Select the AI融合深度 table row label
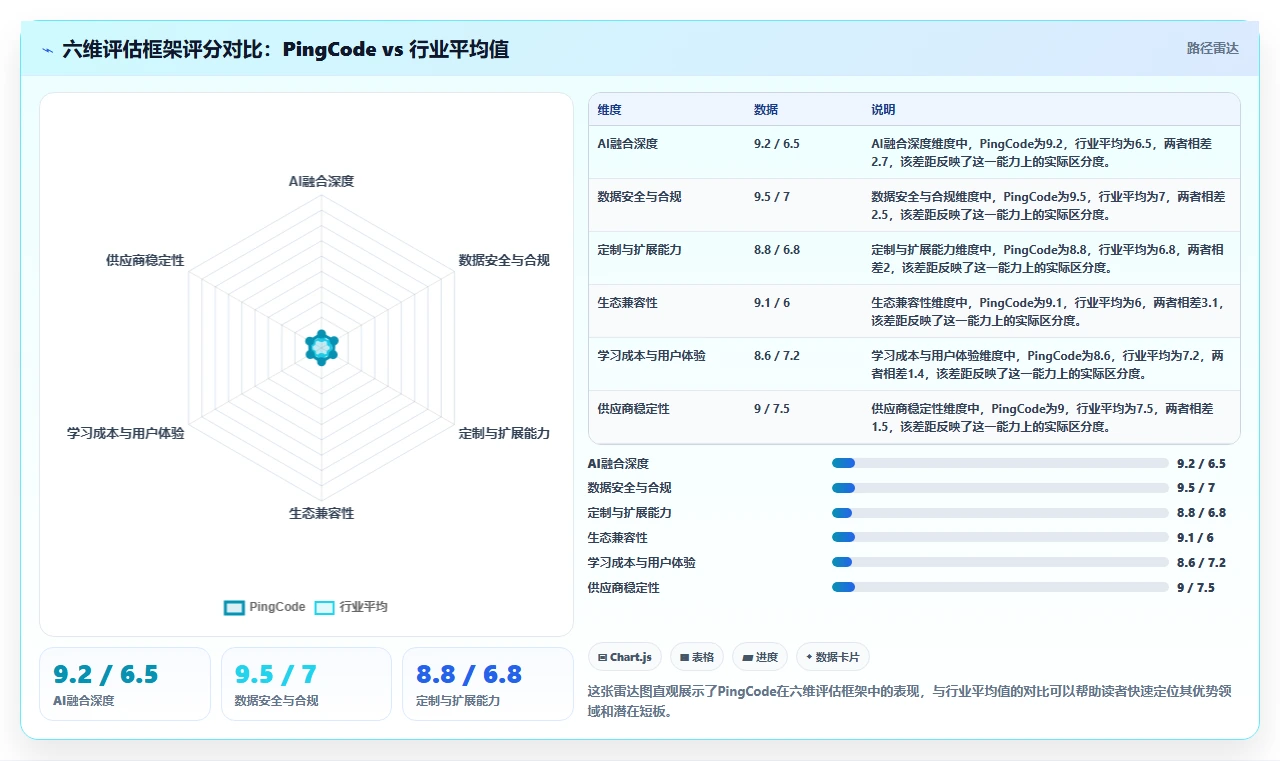The width and height of the screenshot is (1280, 761). (x=628, y=144)
